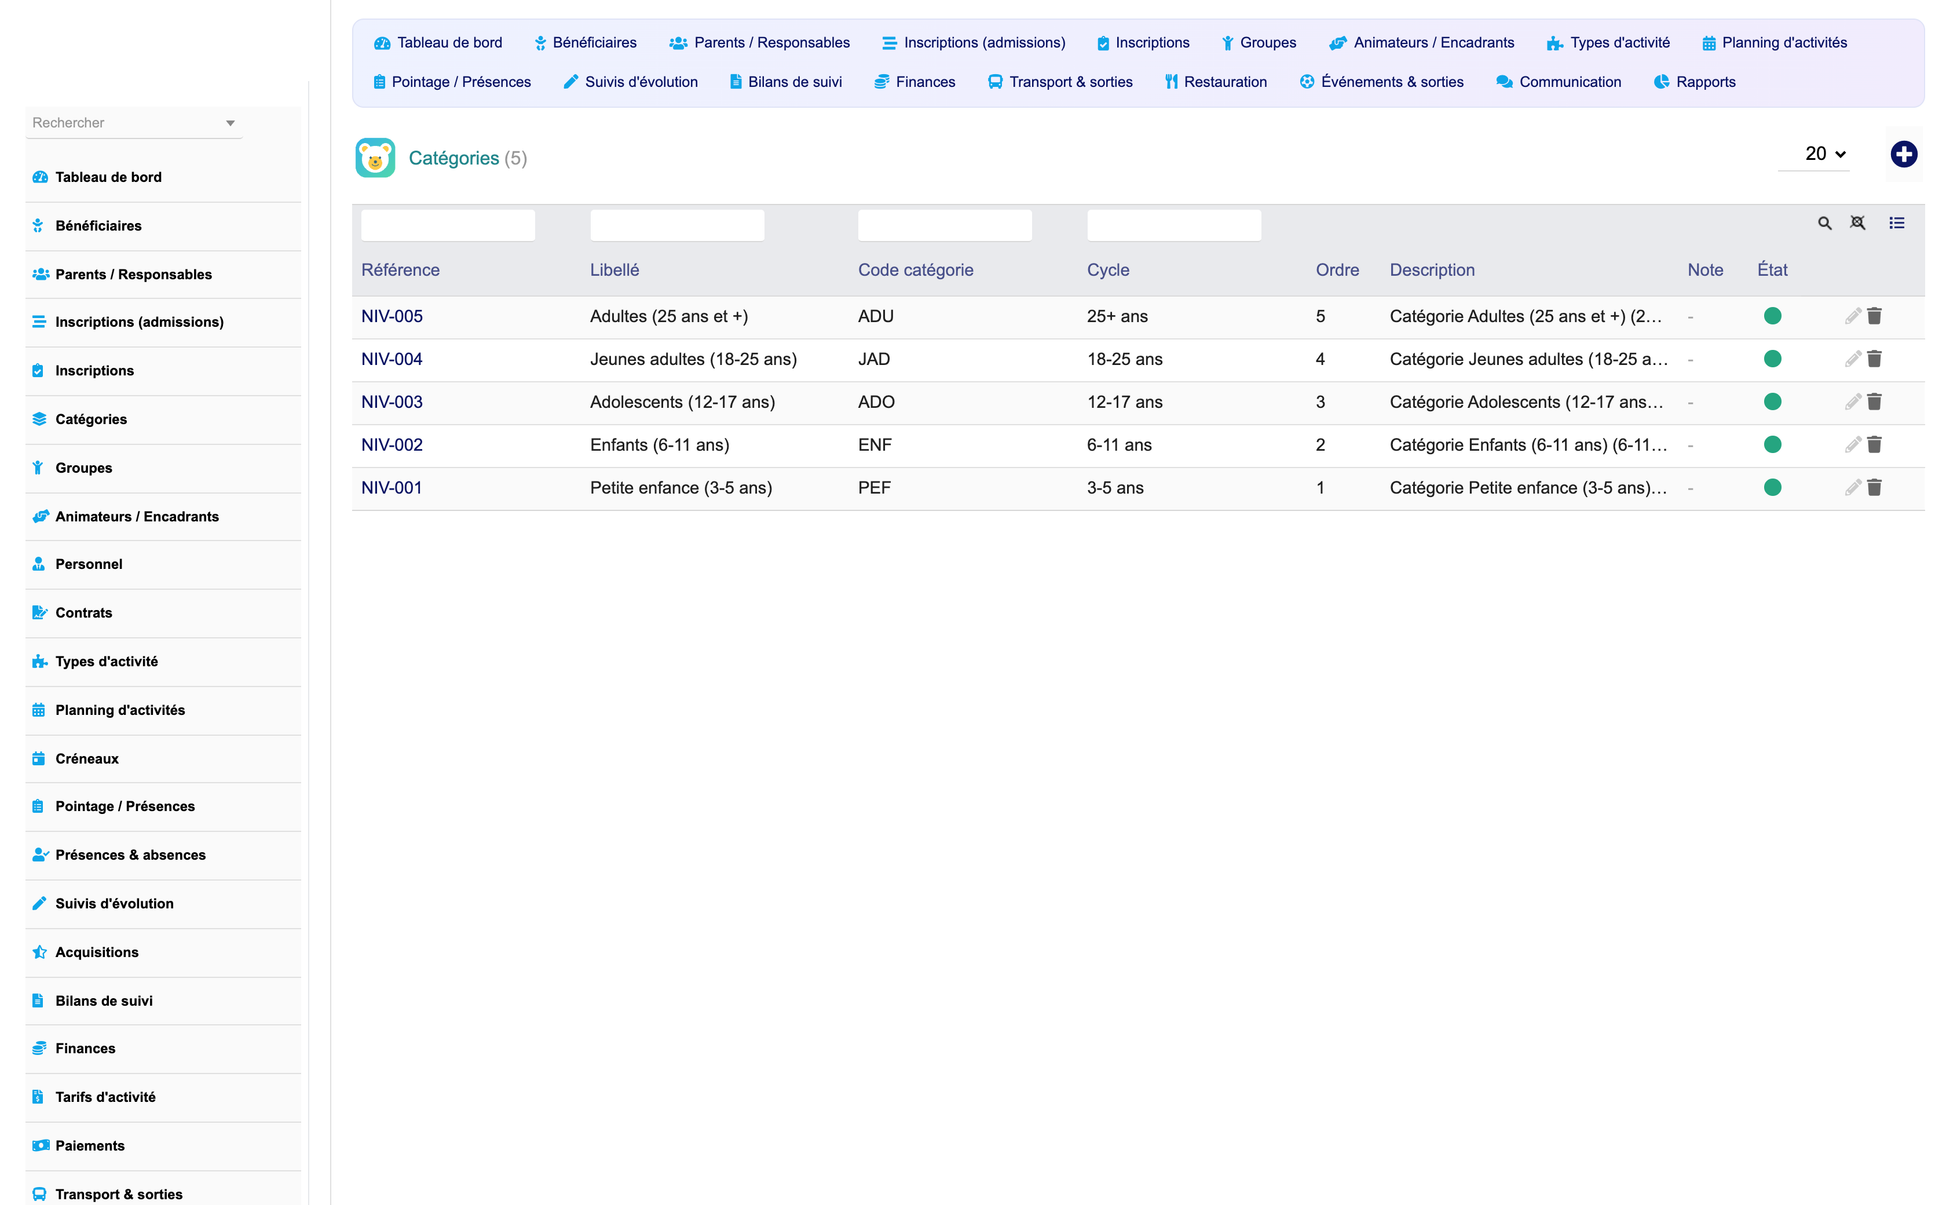Open Suivis d'évolution in the sidebar
The image size is (1946, 1205).
(163, 904)
